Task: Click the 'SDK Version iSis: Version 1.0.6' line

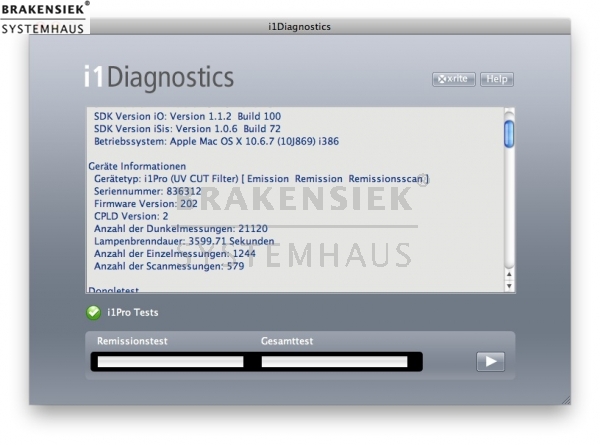Action: pyautogui.click(x=188, y=129)
